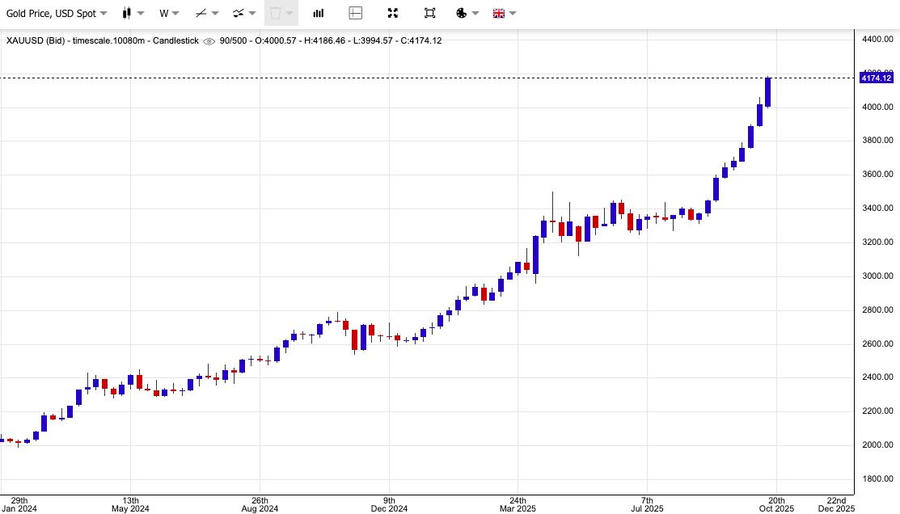Click the greyed-out trash delete icon
This screenshot has height=514, width=900.
click(x=275, y=13)
